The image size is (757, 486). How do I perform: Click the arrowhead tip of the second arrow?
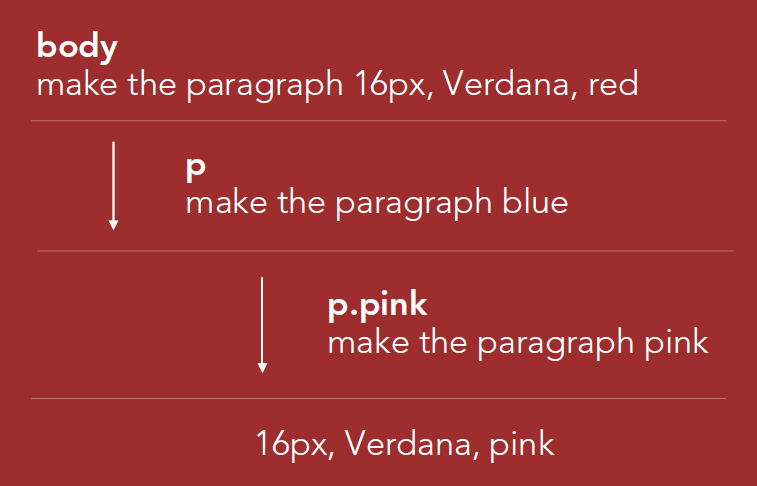262,369
